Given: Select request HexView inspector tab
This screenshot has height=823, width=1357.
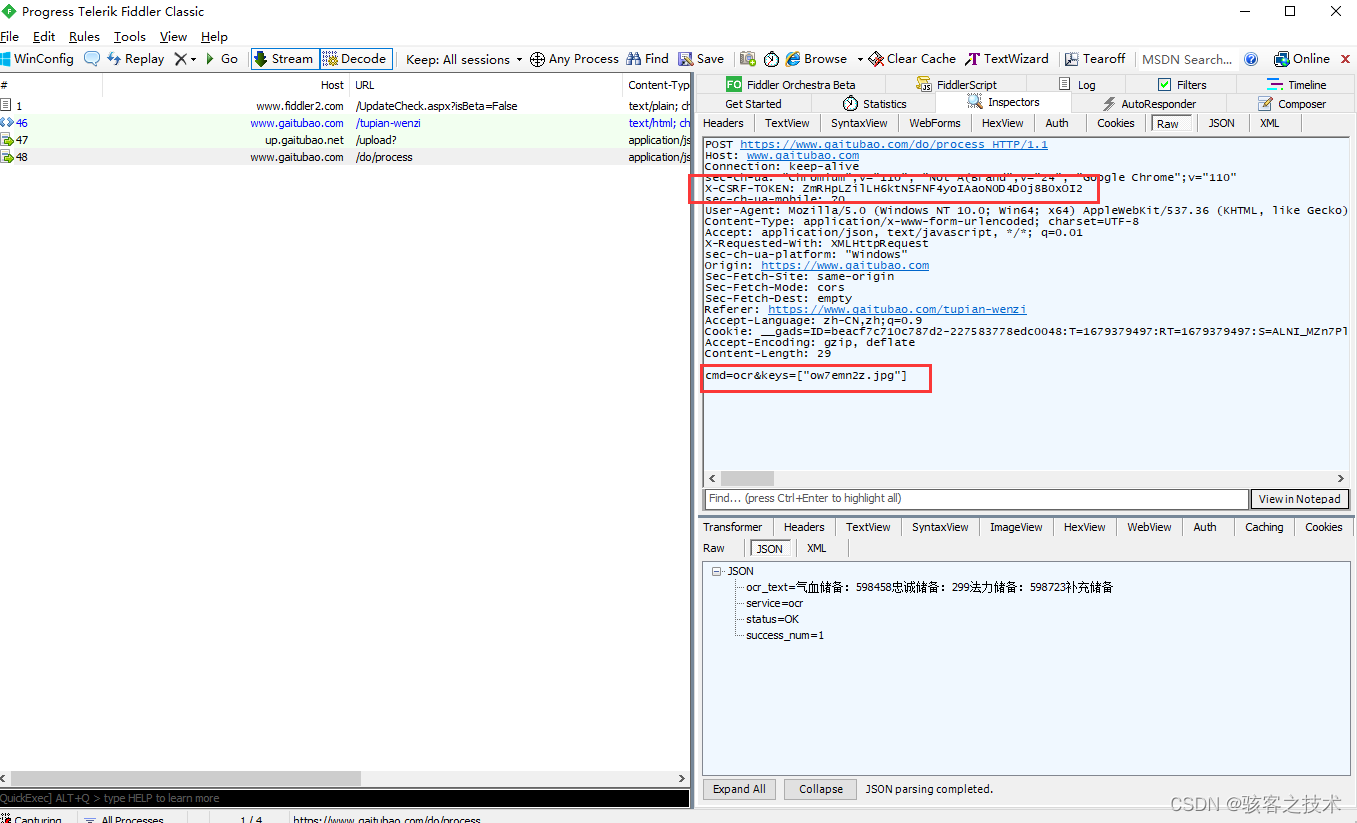Looking at the screenshot, I should click(1002, 123).
